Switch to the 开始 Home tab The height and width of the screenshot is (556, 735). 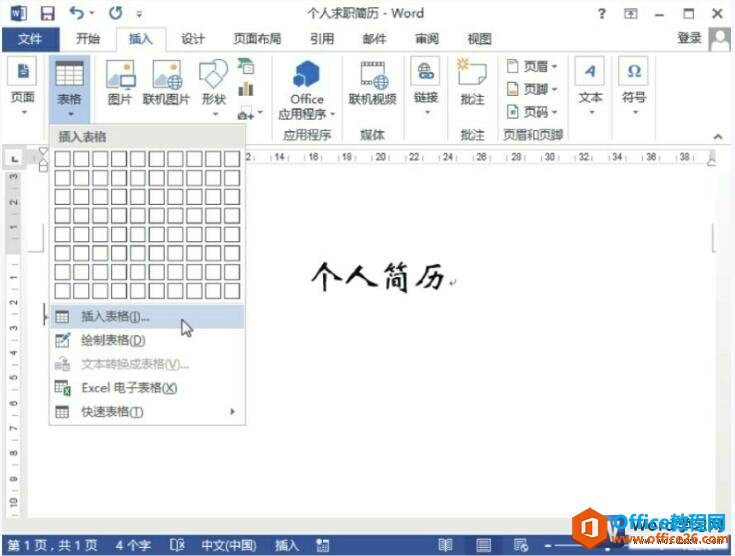pyautogui.click(x=88, y=39)
